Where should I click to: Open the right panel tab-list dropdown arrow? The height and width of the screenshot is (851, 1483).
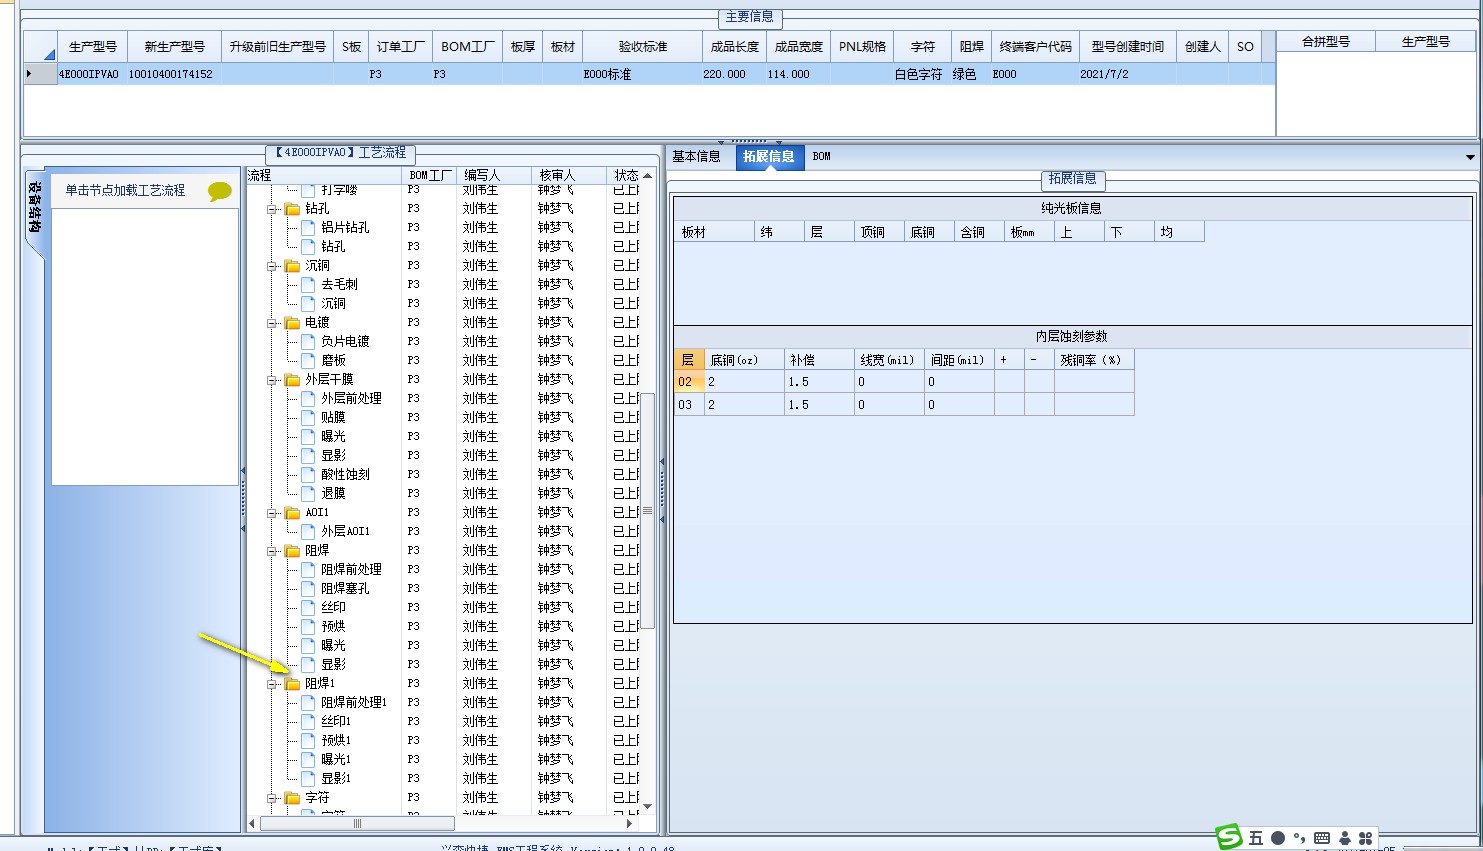pyautogui.click(x=1469, y=157)
